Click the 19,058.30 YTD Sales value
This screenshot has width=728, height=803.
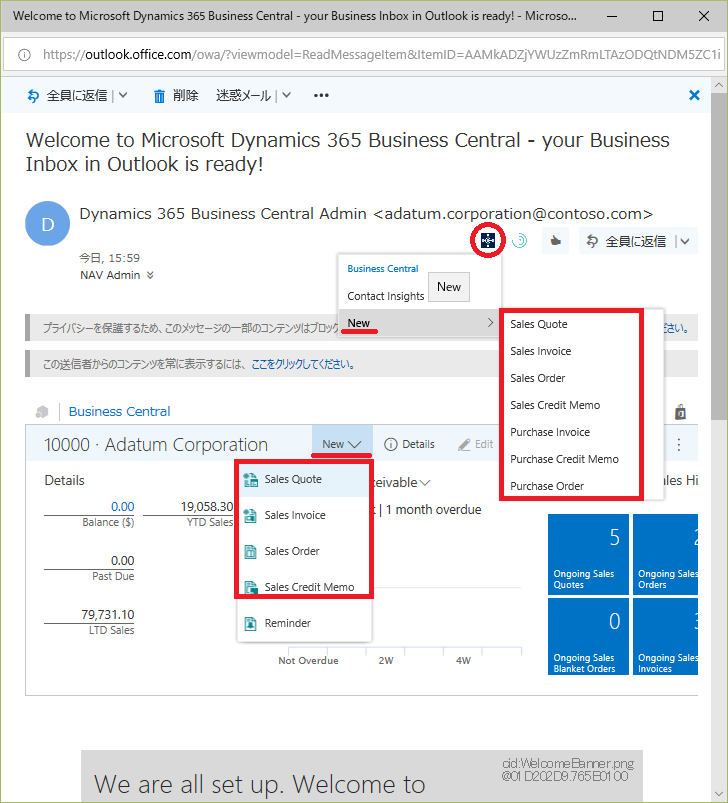pyautogui.click(x=207, y=506)
